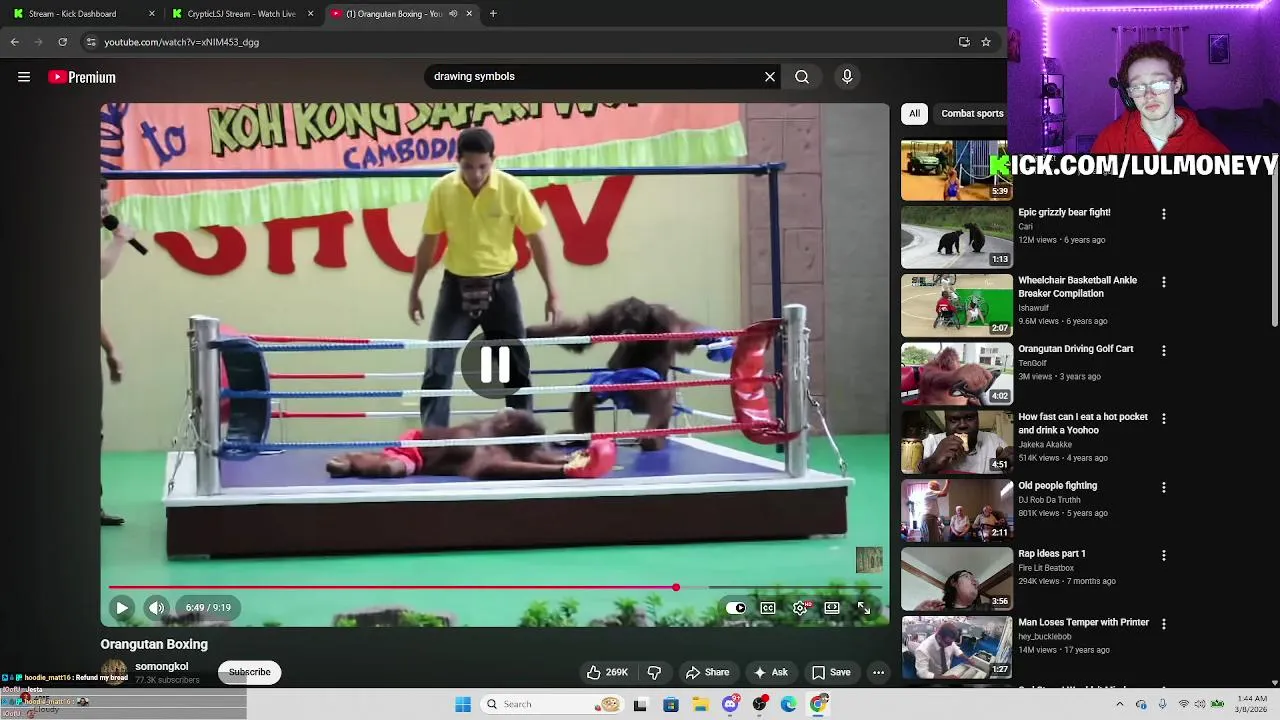Open Discord from the taskbar

[x=731, y=704]
